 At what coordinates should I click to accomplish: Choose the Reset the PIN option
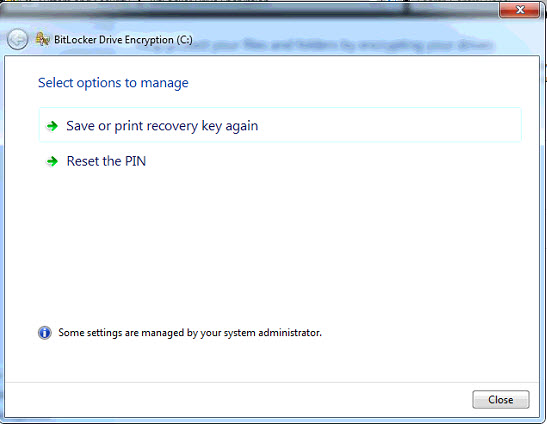coord(106,161)
